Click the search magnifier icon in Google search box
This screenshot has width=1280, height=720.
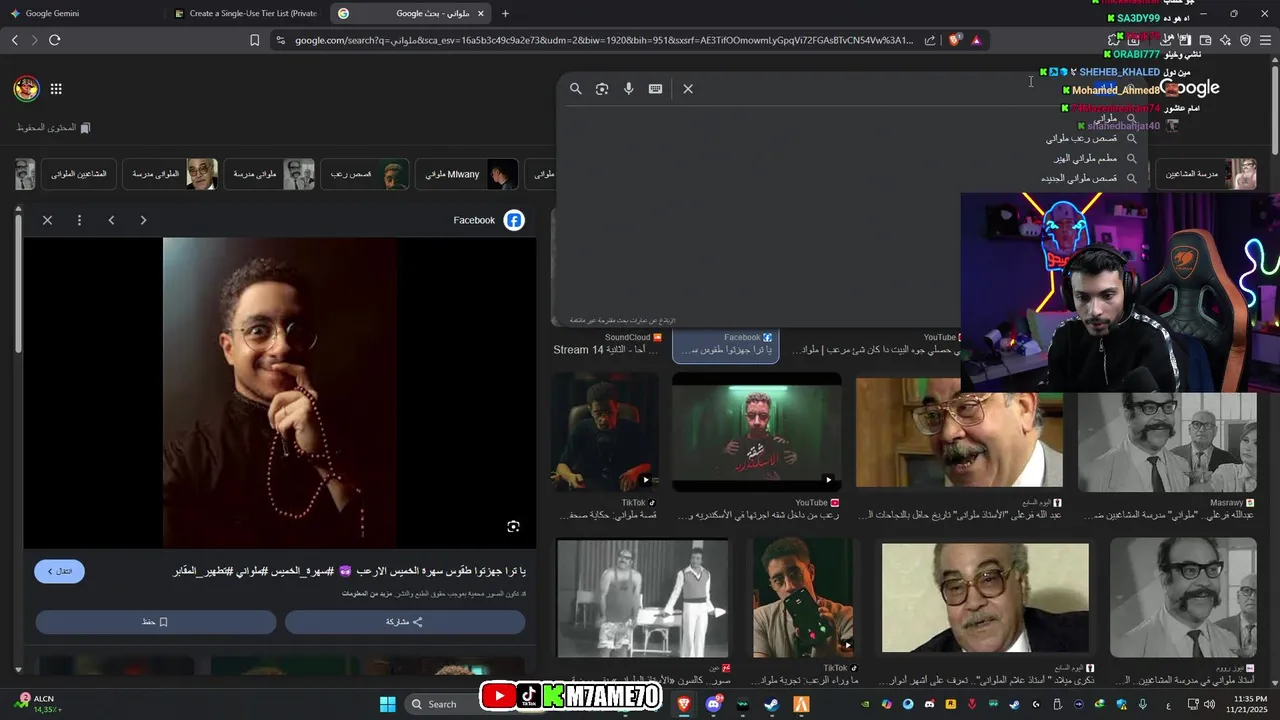tap(576, 89)
